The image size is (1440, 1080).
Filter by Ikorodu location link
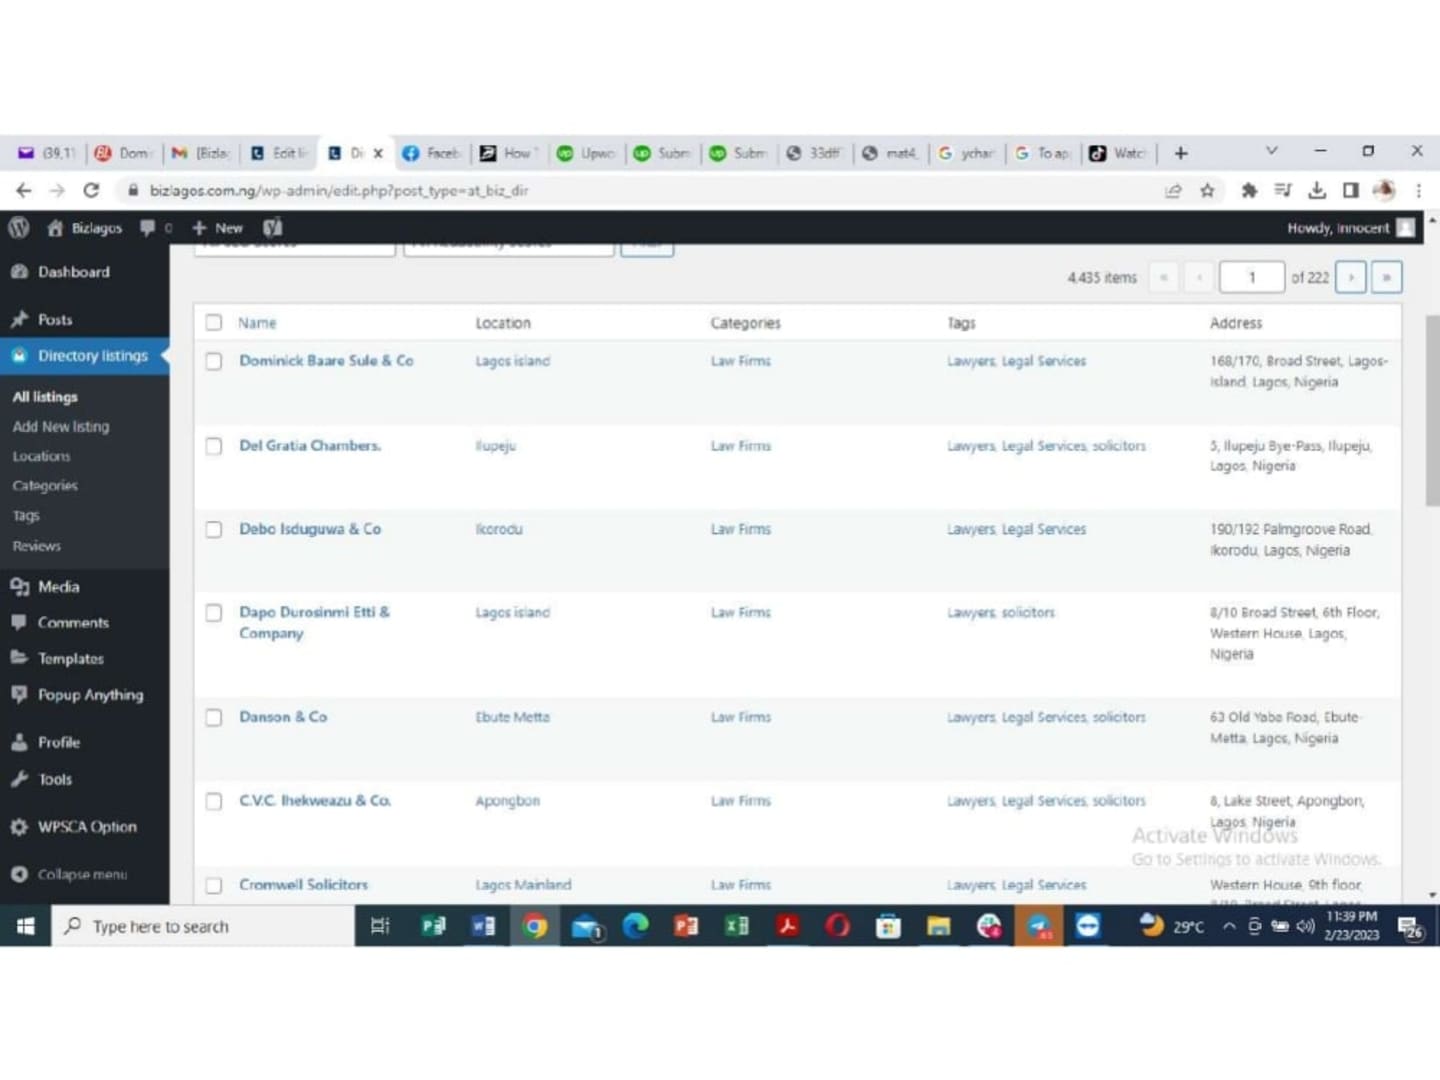pos(499,529)
